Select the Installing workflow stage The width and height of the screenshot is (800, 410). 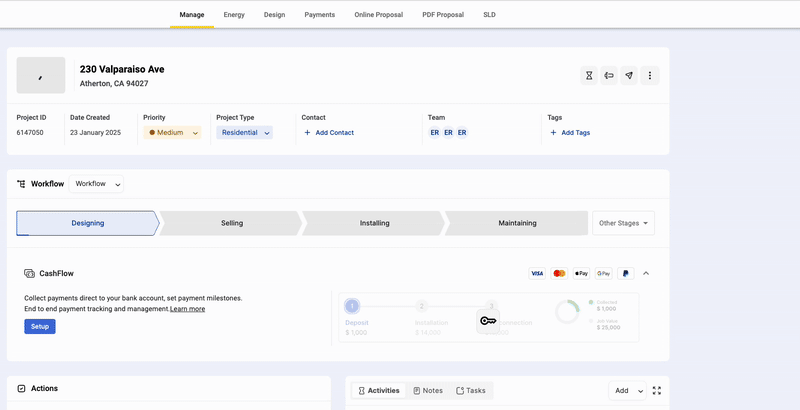click(x=374, y=223)
